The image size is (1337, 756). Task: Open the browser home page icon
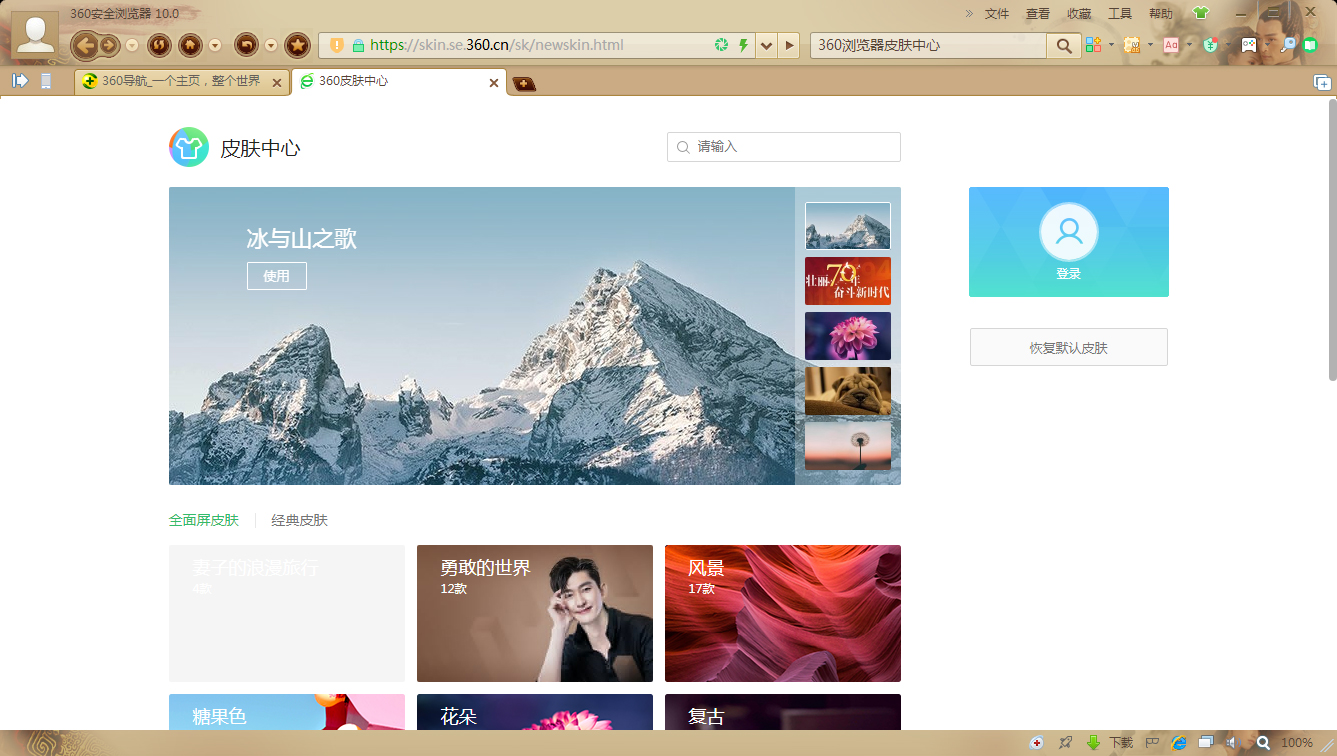click(190, 45)
